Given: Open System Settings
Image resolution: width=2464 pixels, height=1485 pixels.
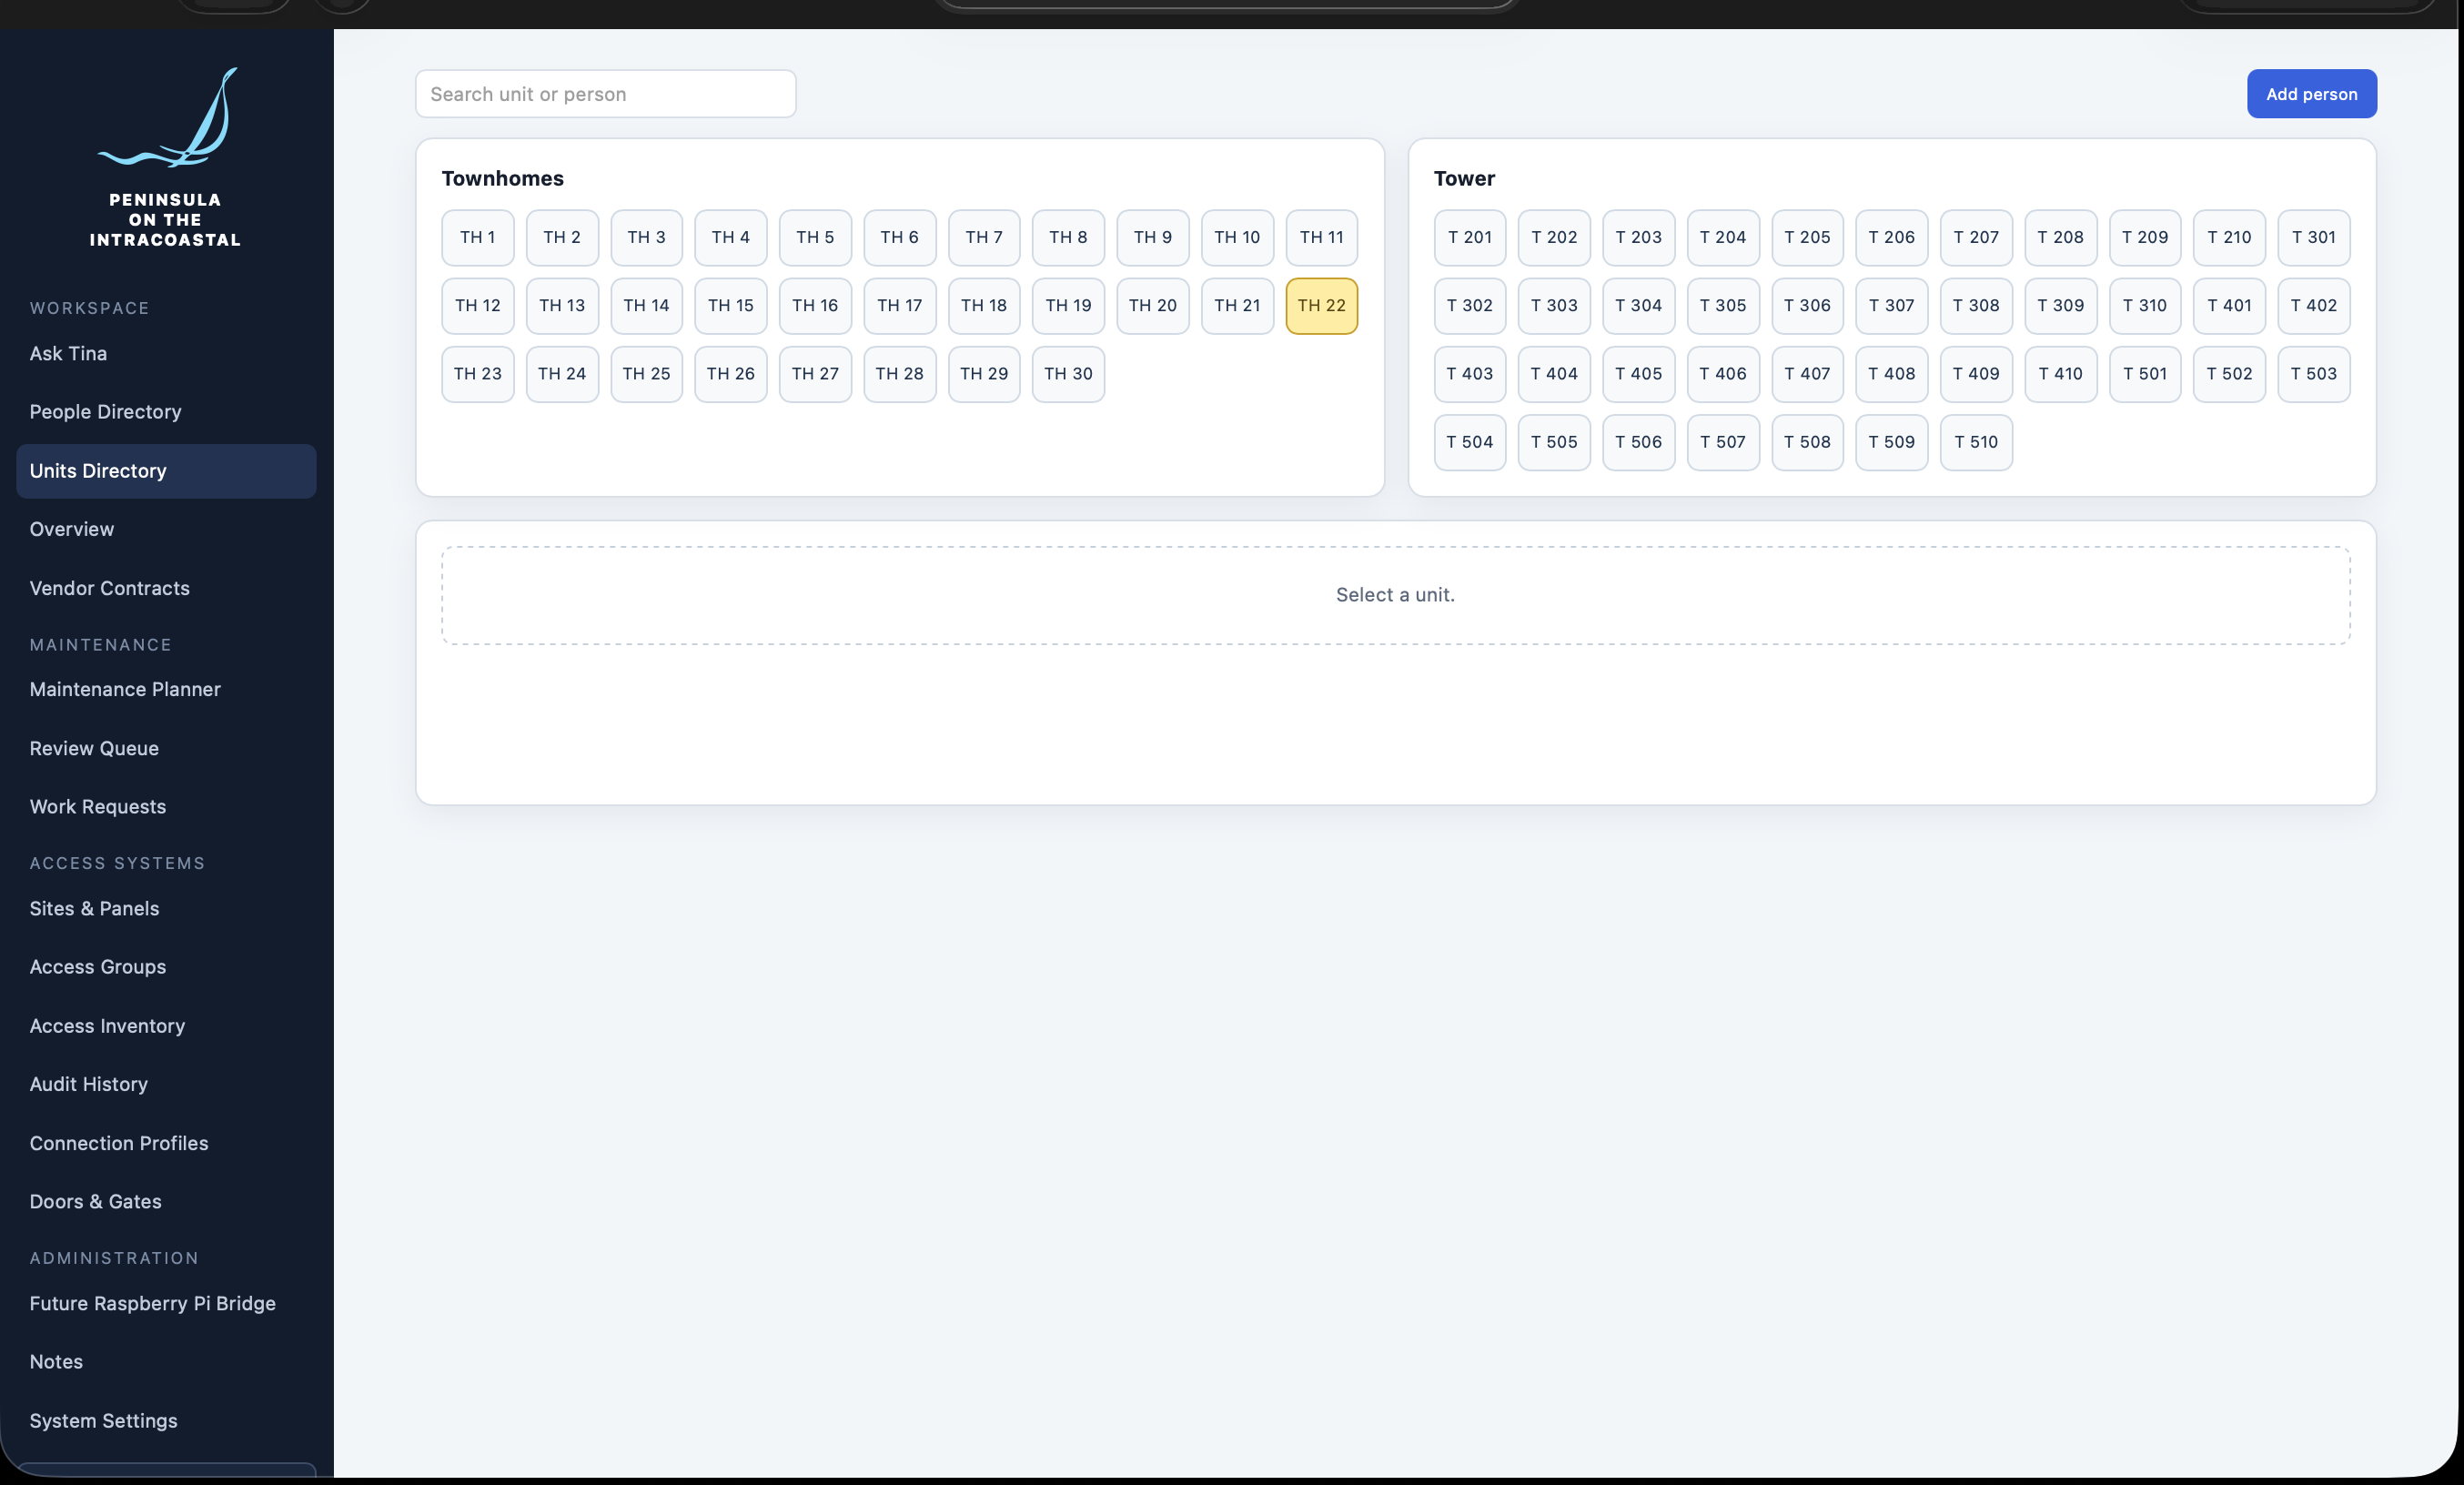Looking at the screenshot, I should pyautogui.click(x=166, y=1420).
